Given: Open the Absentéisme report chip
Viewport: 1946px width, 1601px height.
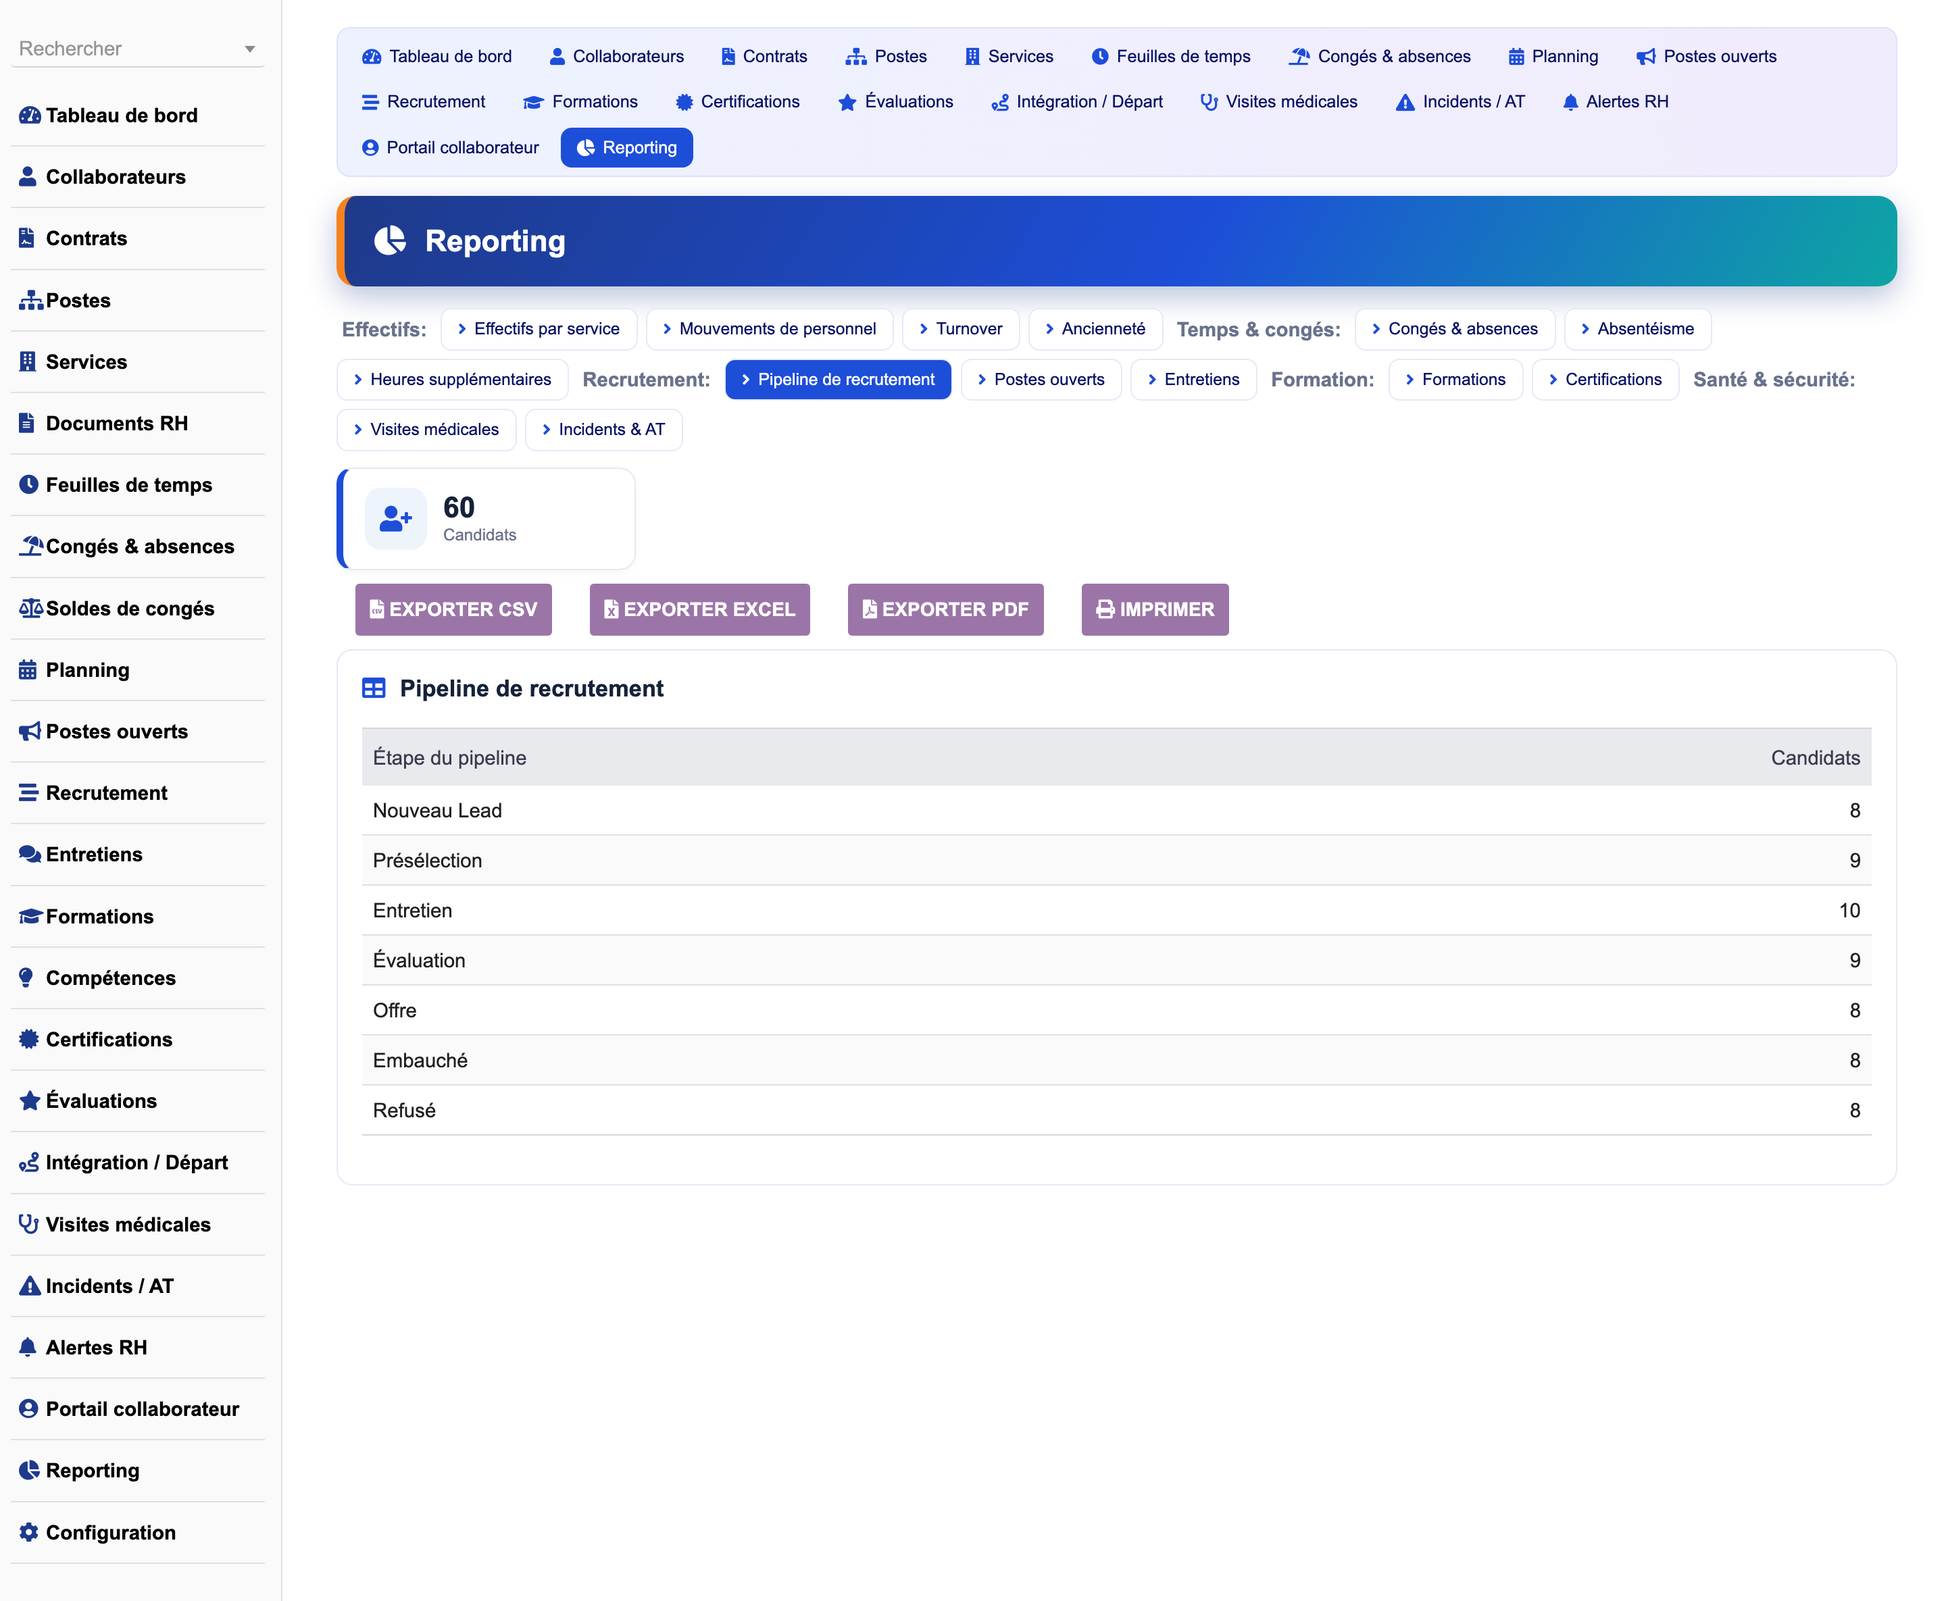Looking at the screenshot, I should (1638, 329).
